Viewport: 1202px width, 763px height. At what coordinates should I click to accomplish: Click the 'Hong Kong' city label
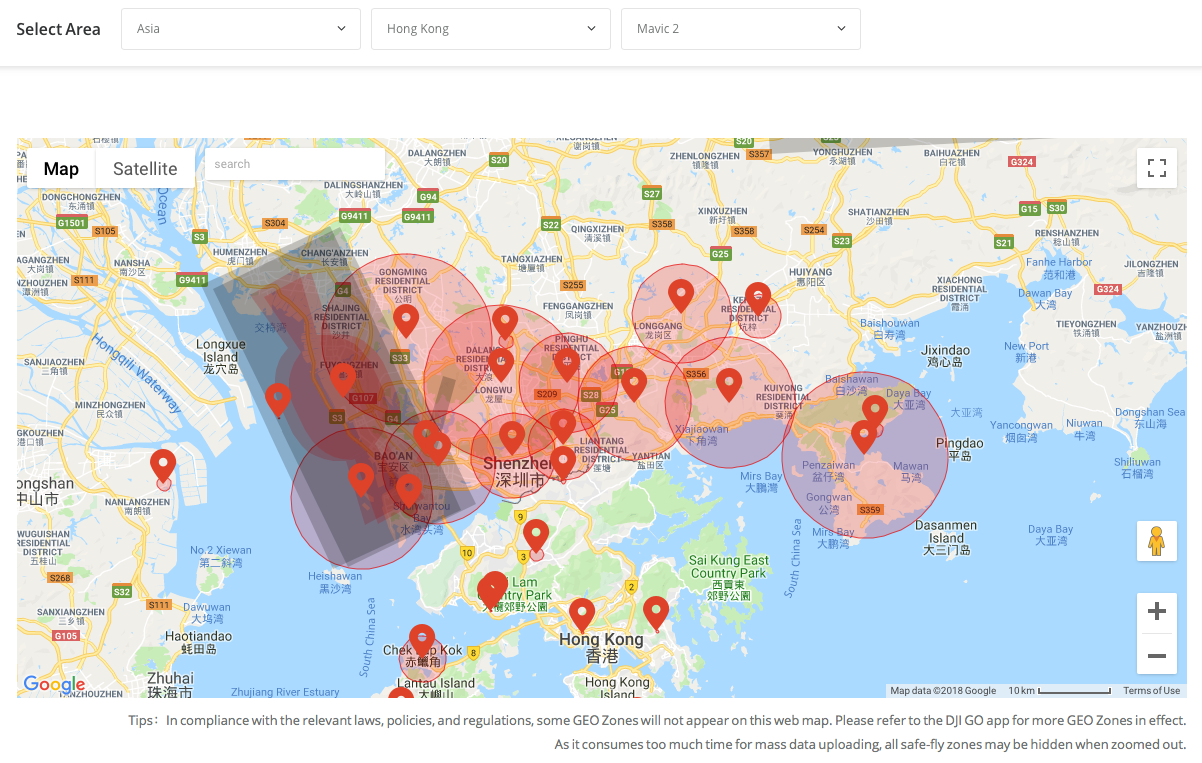601,648
